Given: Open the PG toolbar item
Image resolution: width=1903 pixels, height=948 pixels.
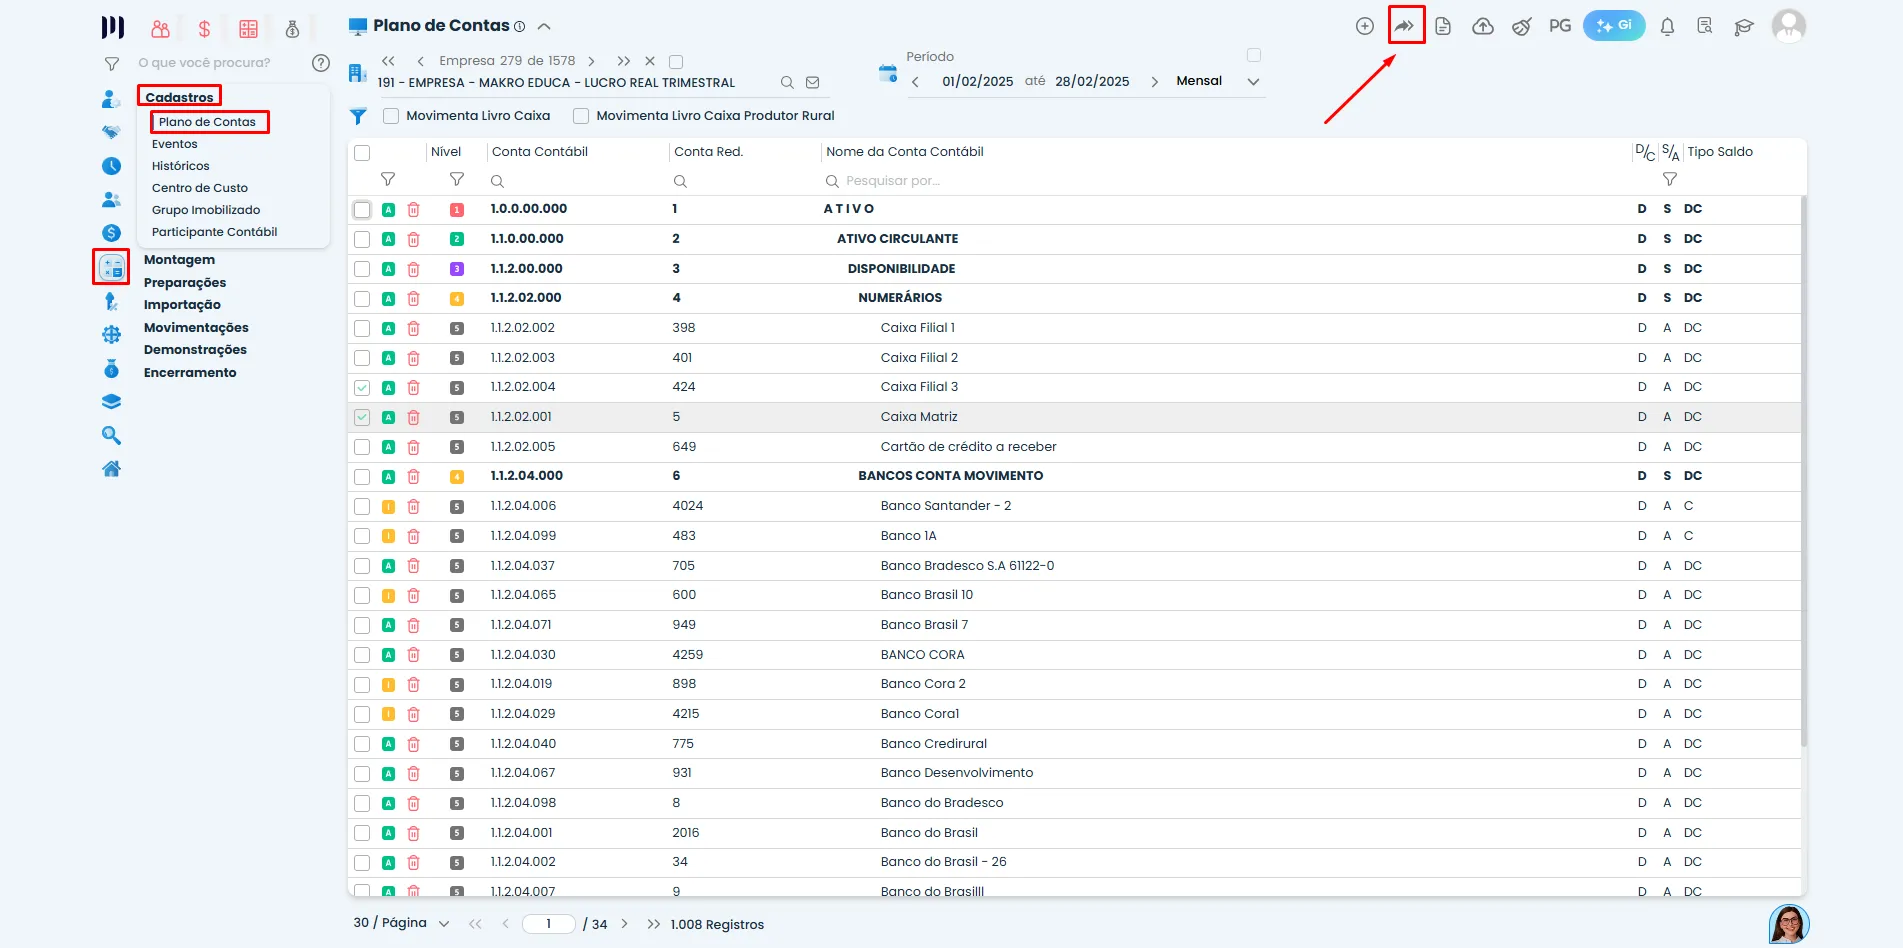Looking at the screenshot, I should coord(1560,26).
